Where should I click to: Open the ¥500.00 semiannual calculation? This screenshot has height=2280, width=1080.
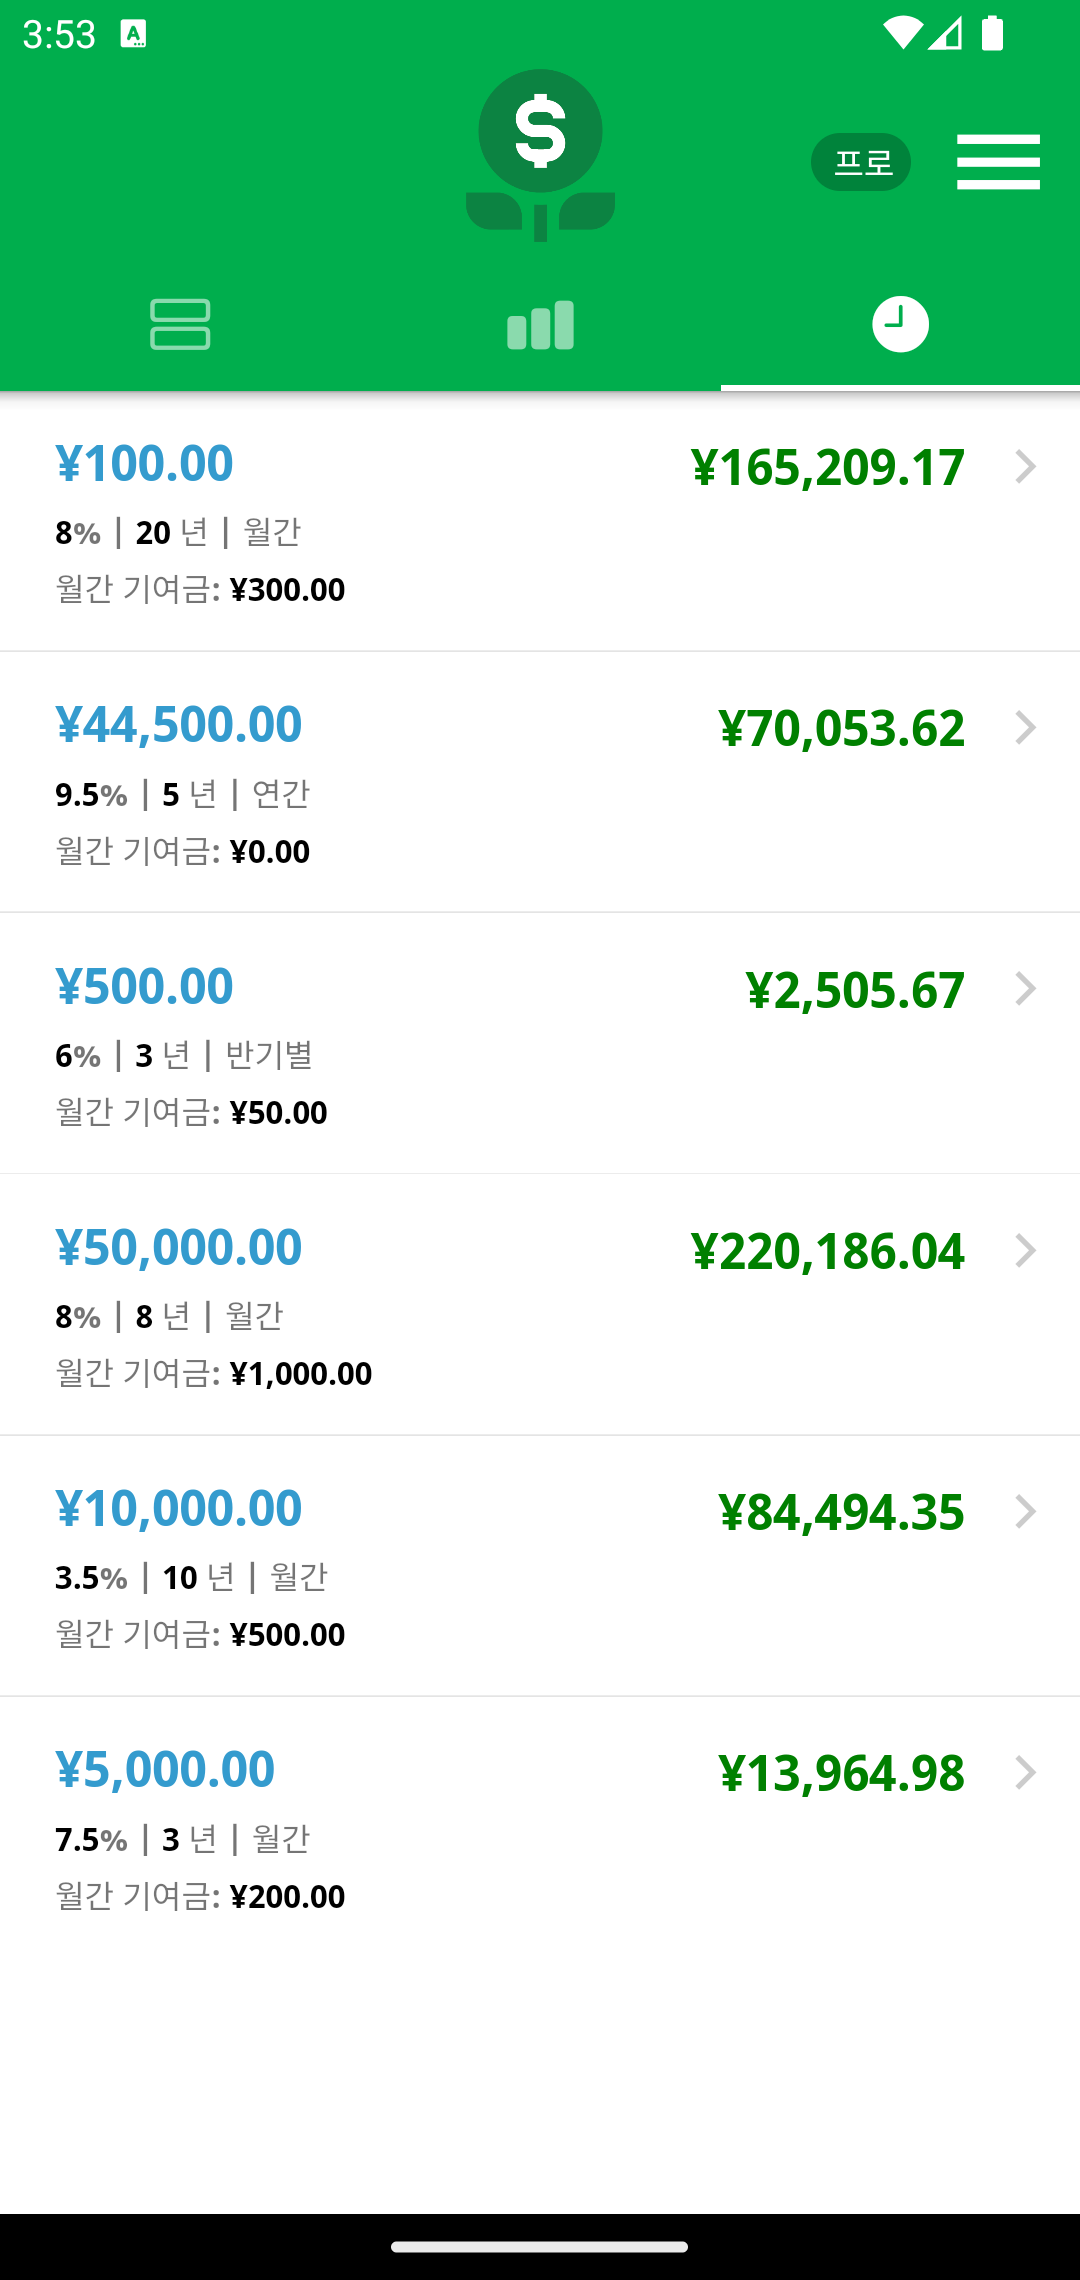pyautogui.click(x=540, y=1043)
